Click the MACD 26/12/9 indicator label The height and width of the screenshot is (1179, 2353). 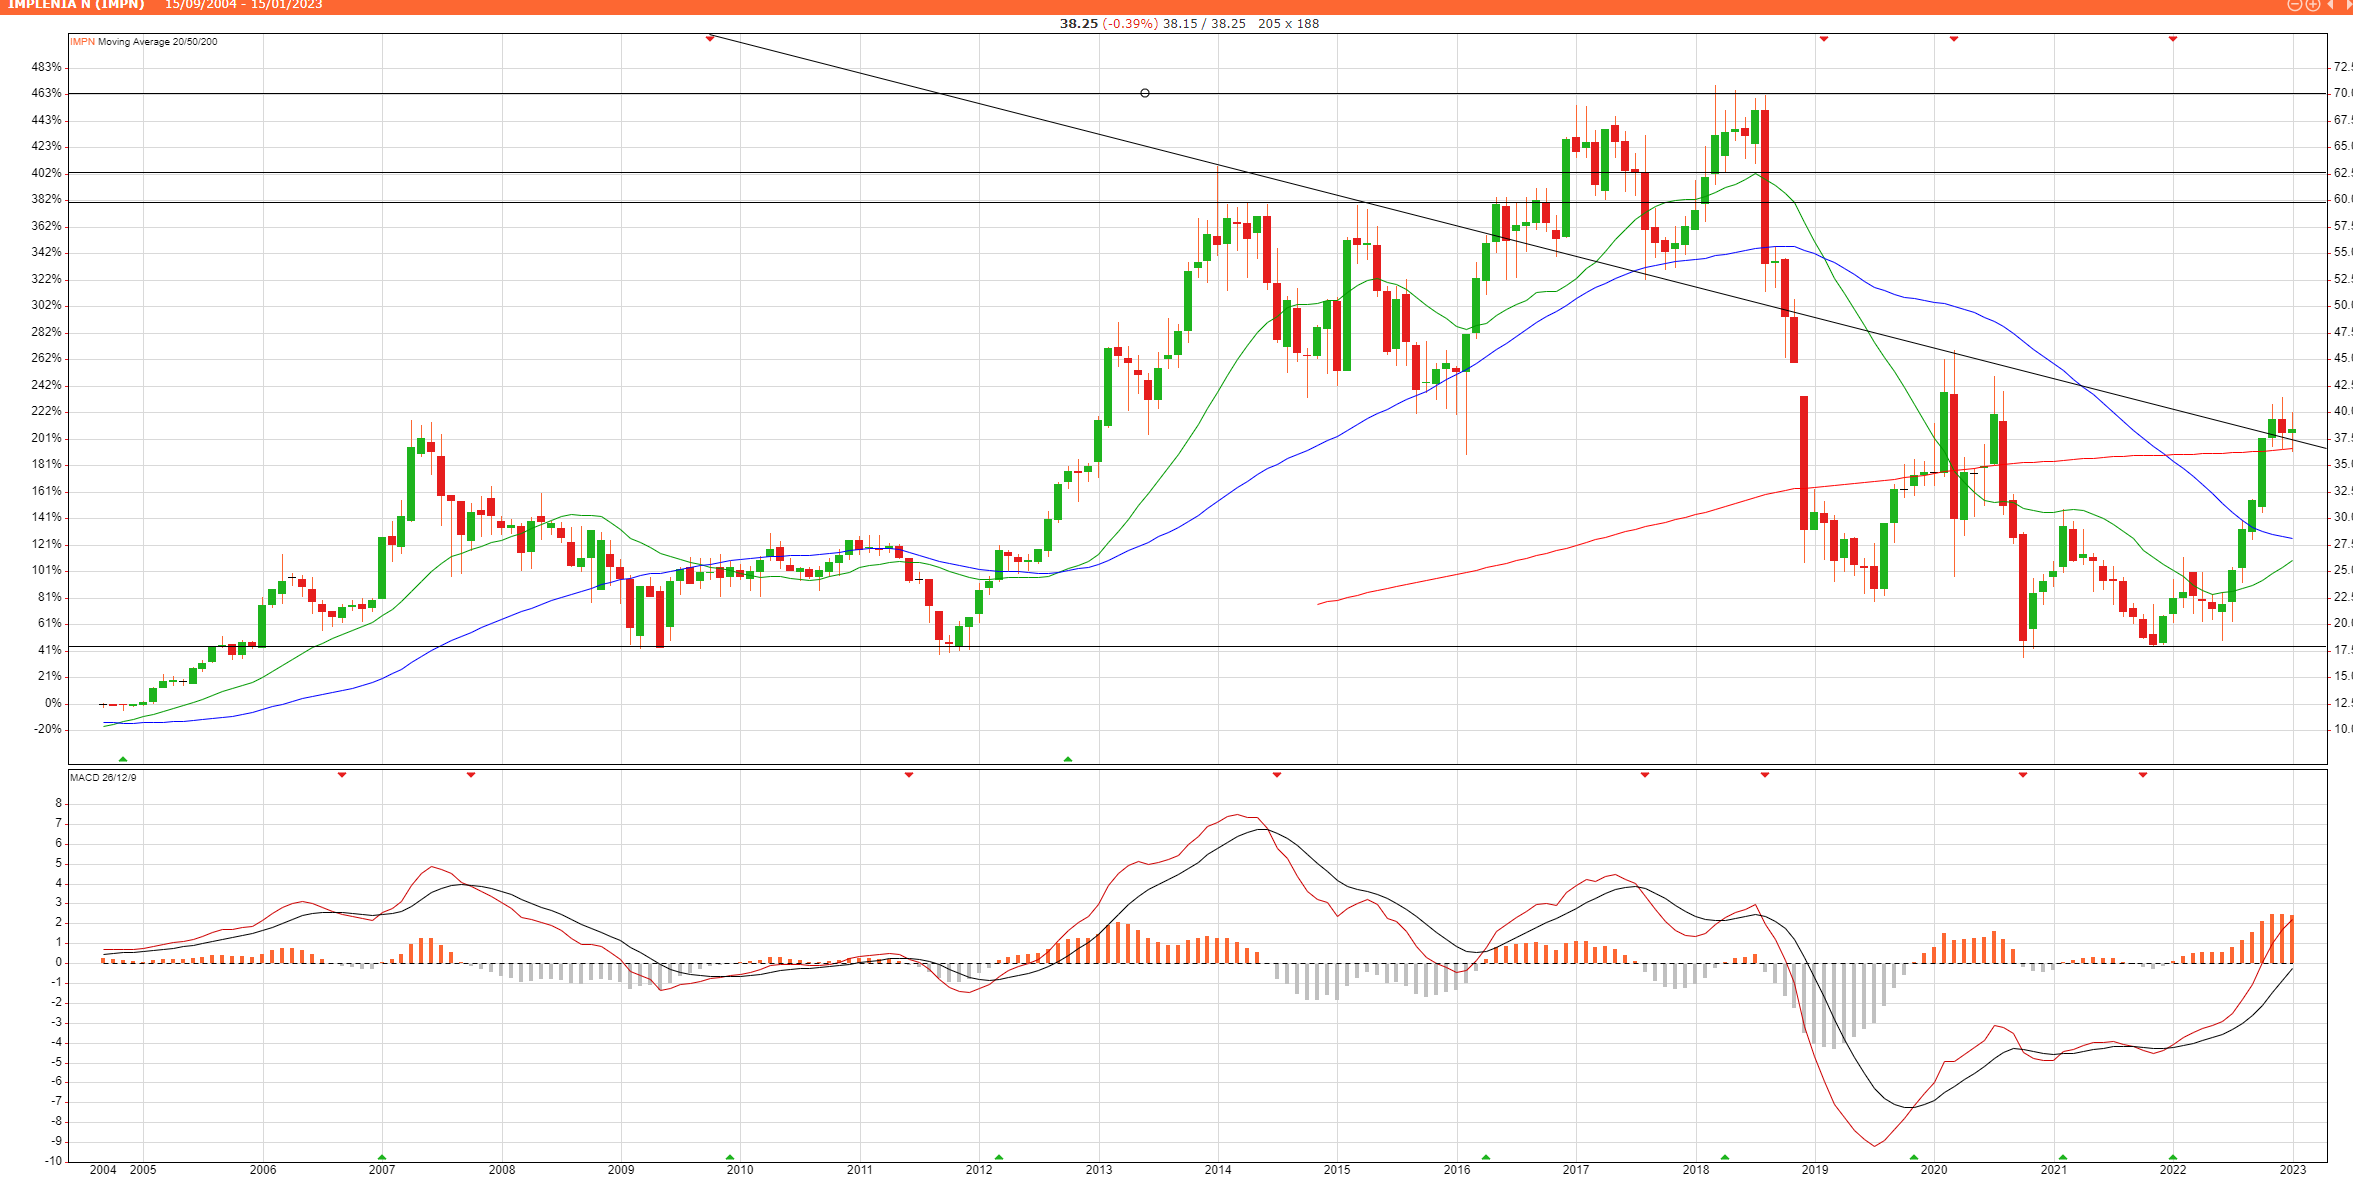(x=103, y=778)
